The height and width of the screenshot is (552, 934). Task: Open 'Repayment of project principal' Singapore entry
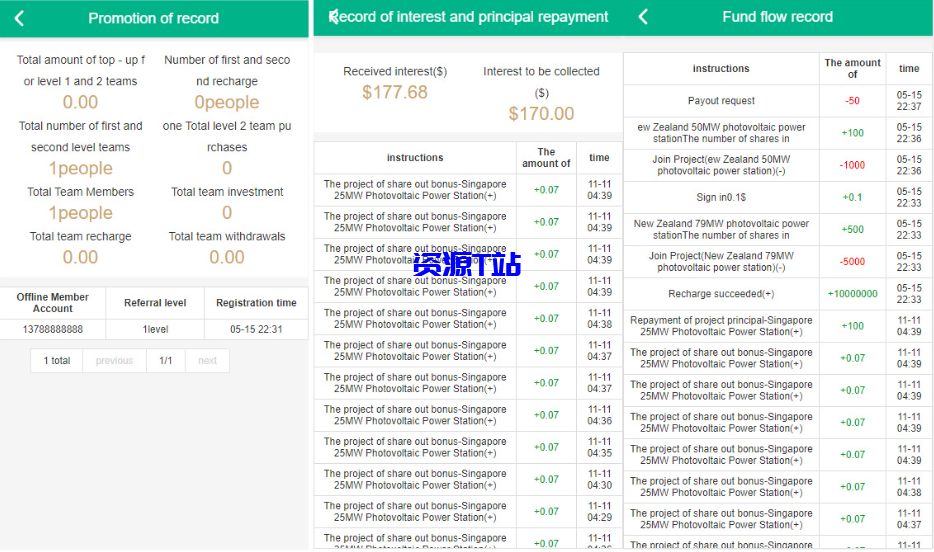[721, 326]
